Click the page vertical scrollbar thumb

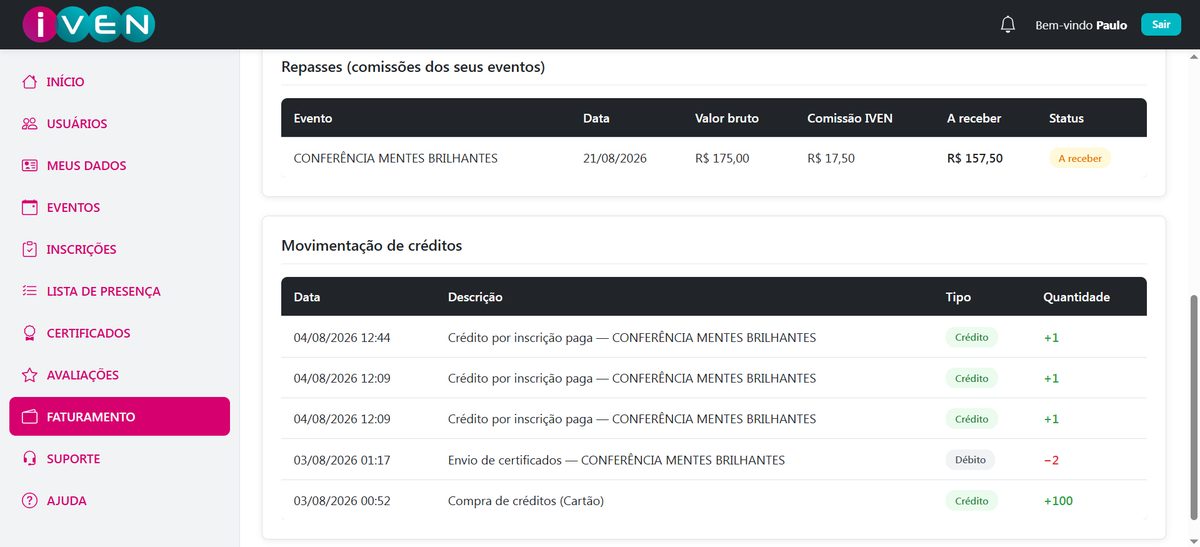pyautogui.click(x=1194, y=415)
